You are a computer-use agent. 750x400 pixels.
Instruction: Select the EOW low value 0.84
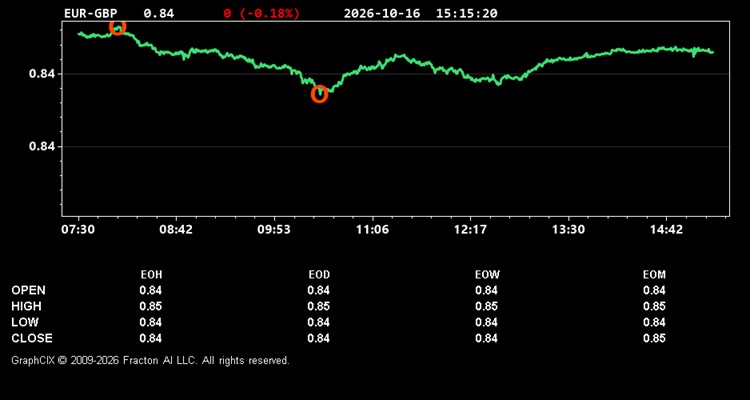coord(486,322)
